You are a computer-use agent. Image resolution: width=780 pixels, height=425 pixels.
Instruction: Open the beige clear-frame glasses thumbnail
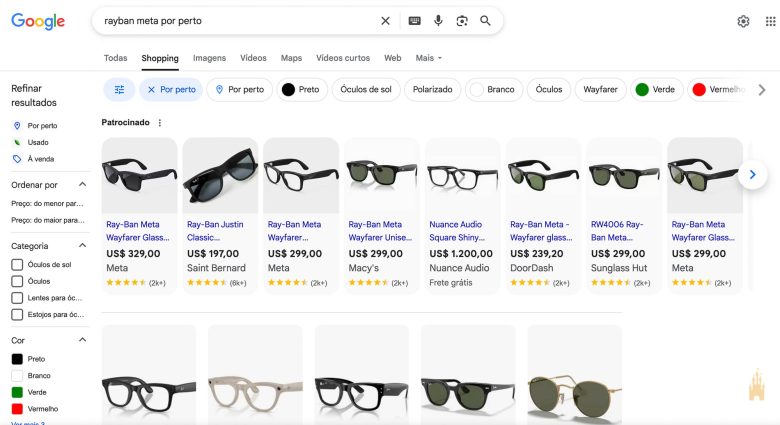pyautogui.click(x=255, y=375)
